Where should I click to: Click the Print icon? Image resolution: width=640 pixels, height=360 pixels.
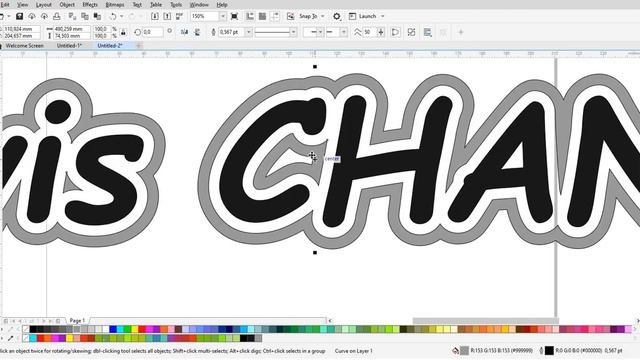tap(56, 16)
